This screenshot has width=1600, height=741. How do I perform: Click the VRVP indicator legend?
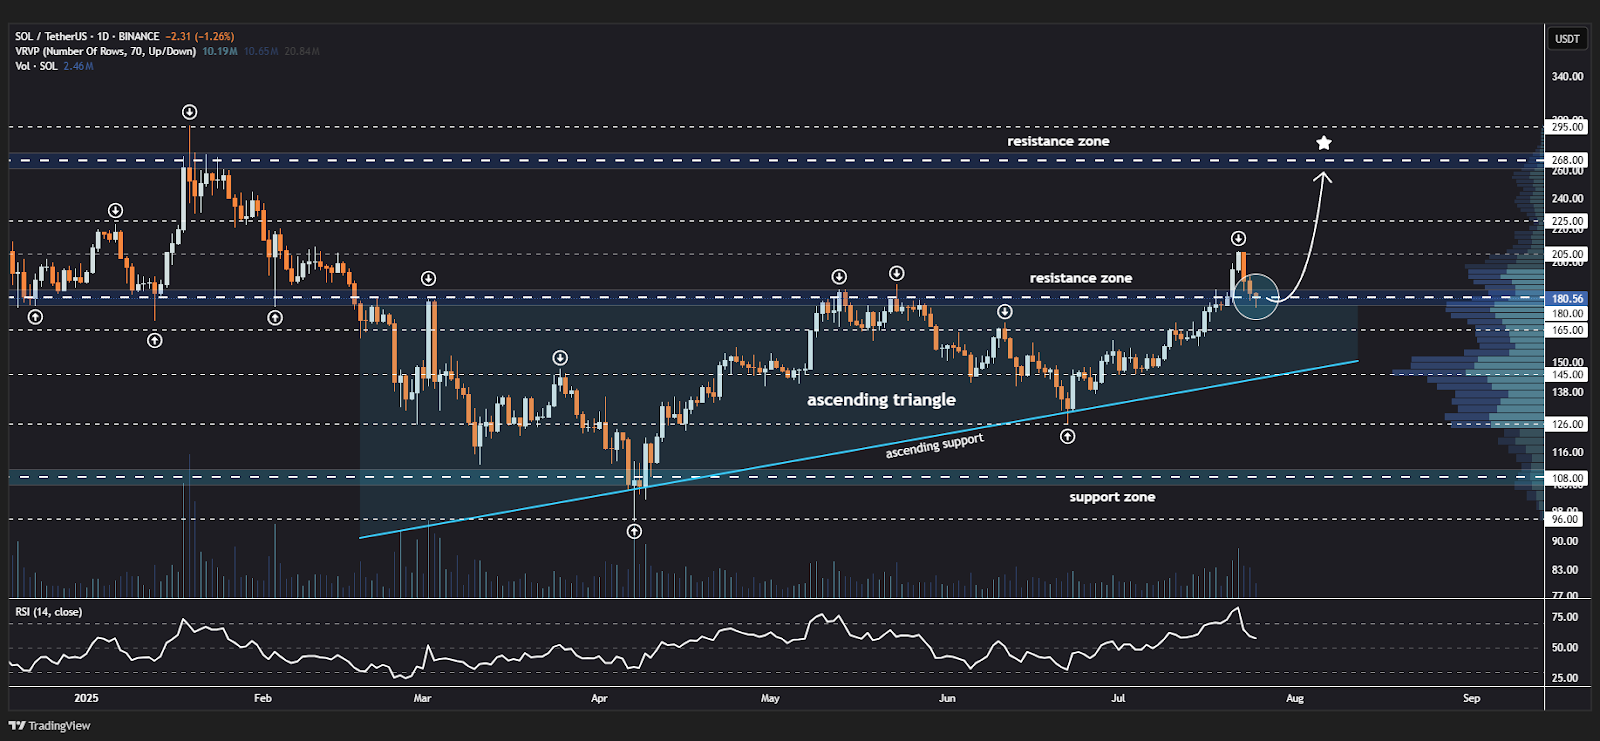pyautogui.click(x=105, y=51)
